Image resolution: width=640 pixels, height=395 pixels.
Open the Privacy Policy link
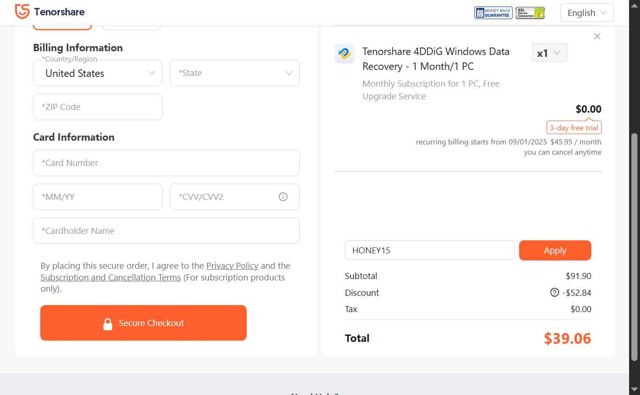[x=232, y=266]
